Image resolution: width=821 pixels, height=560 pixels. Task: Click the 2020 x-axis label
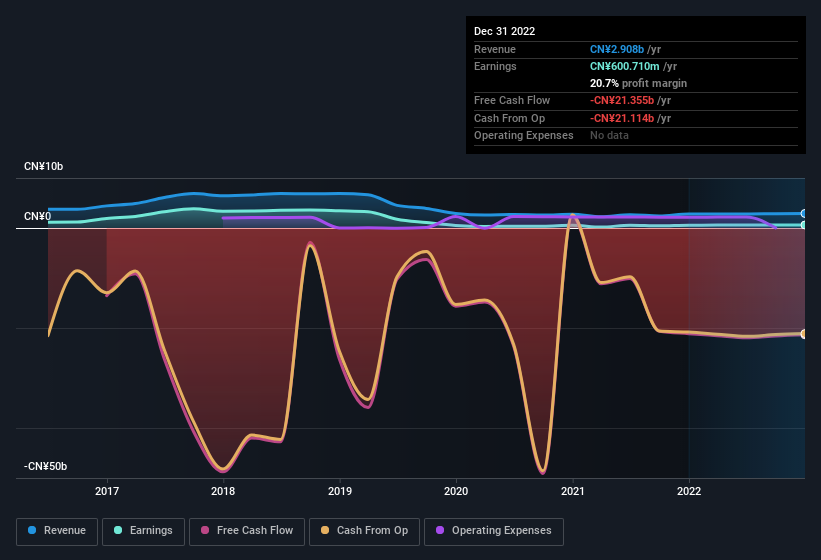pyautogui.click(x=456, y=491)
